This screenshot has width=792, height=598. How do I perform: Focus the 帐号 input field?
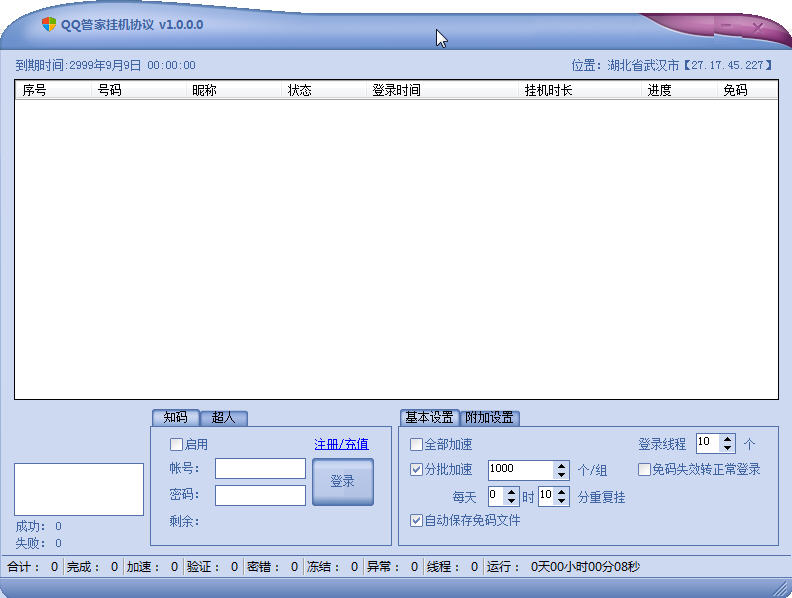click(x=260, y=469)
